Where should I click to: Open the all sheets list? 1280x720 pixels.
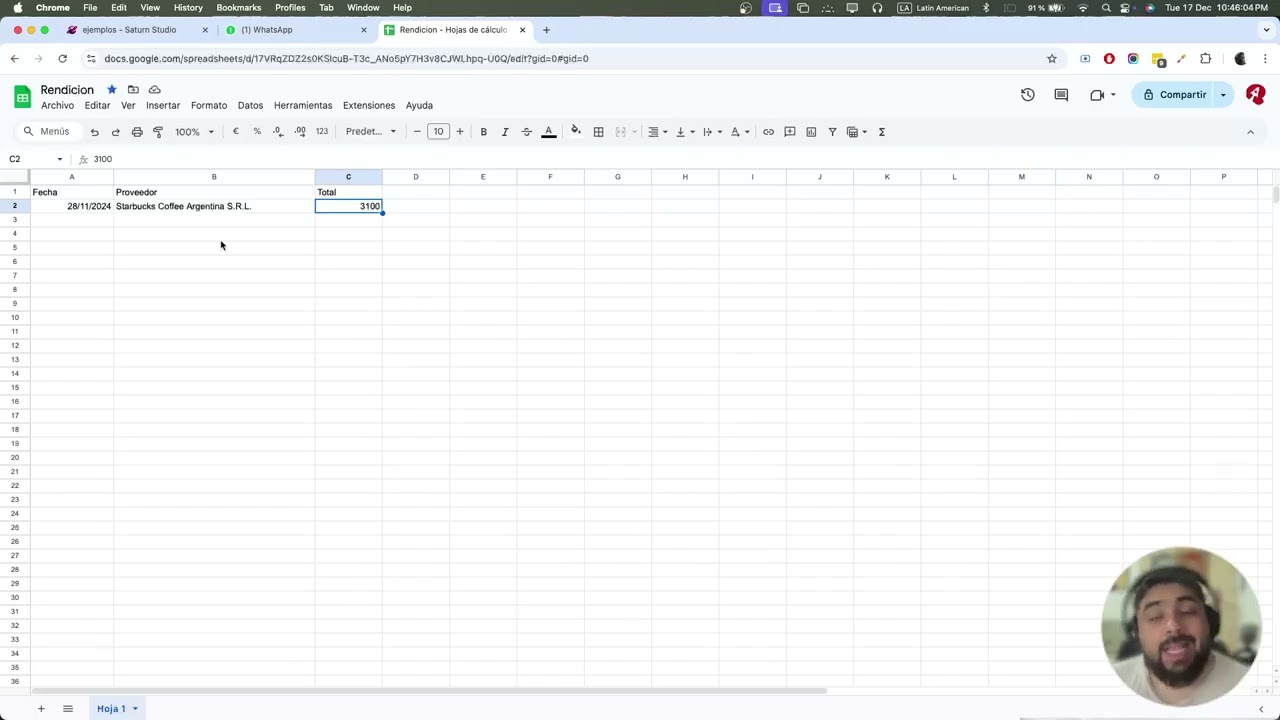68,709
